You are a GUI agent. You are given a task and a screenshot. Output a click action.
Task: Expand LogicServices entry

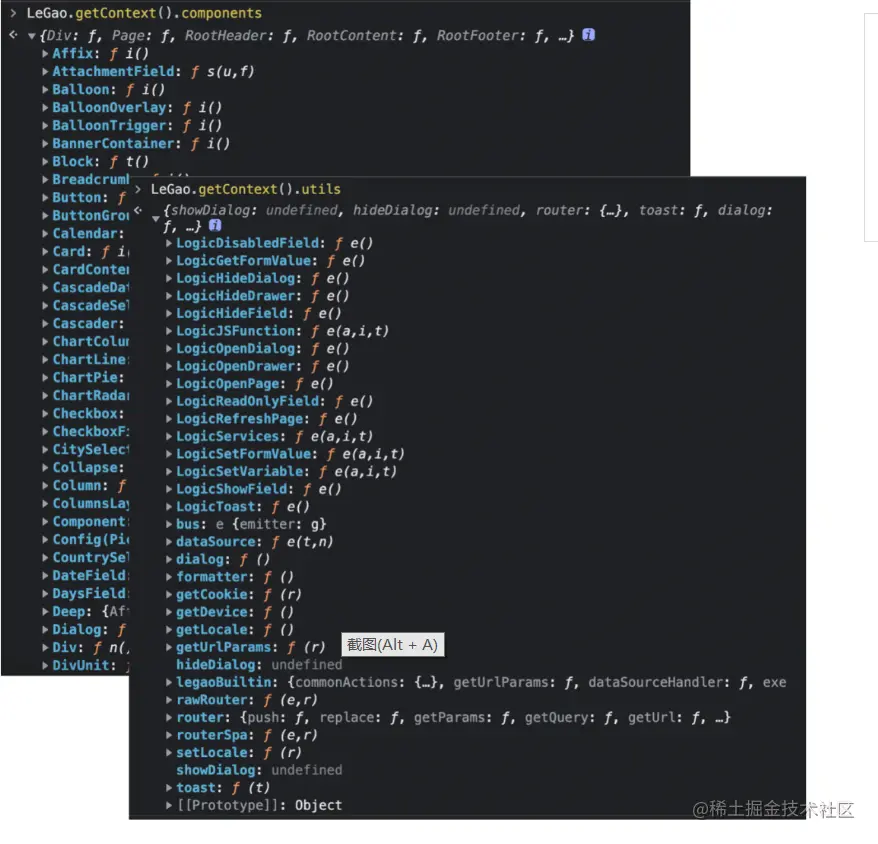pyautogui.click(x=169, y=436)
